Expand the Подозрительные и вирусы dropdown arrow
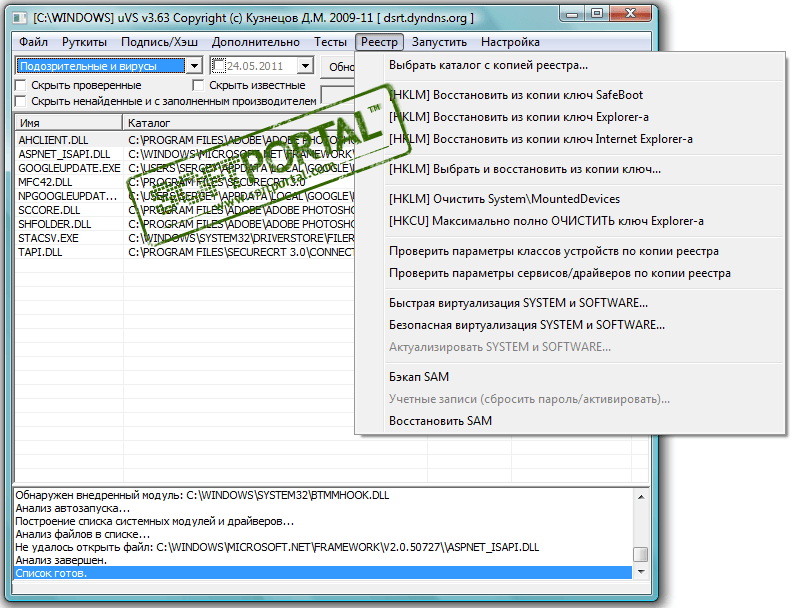Viewport: 792px width, 608px height. click(x=194, y=66)
